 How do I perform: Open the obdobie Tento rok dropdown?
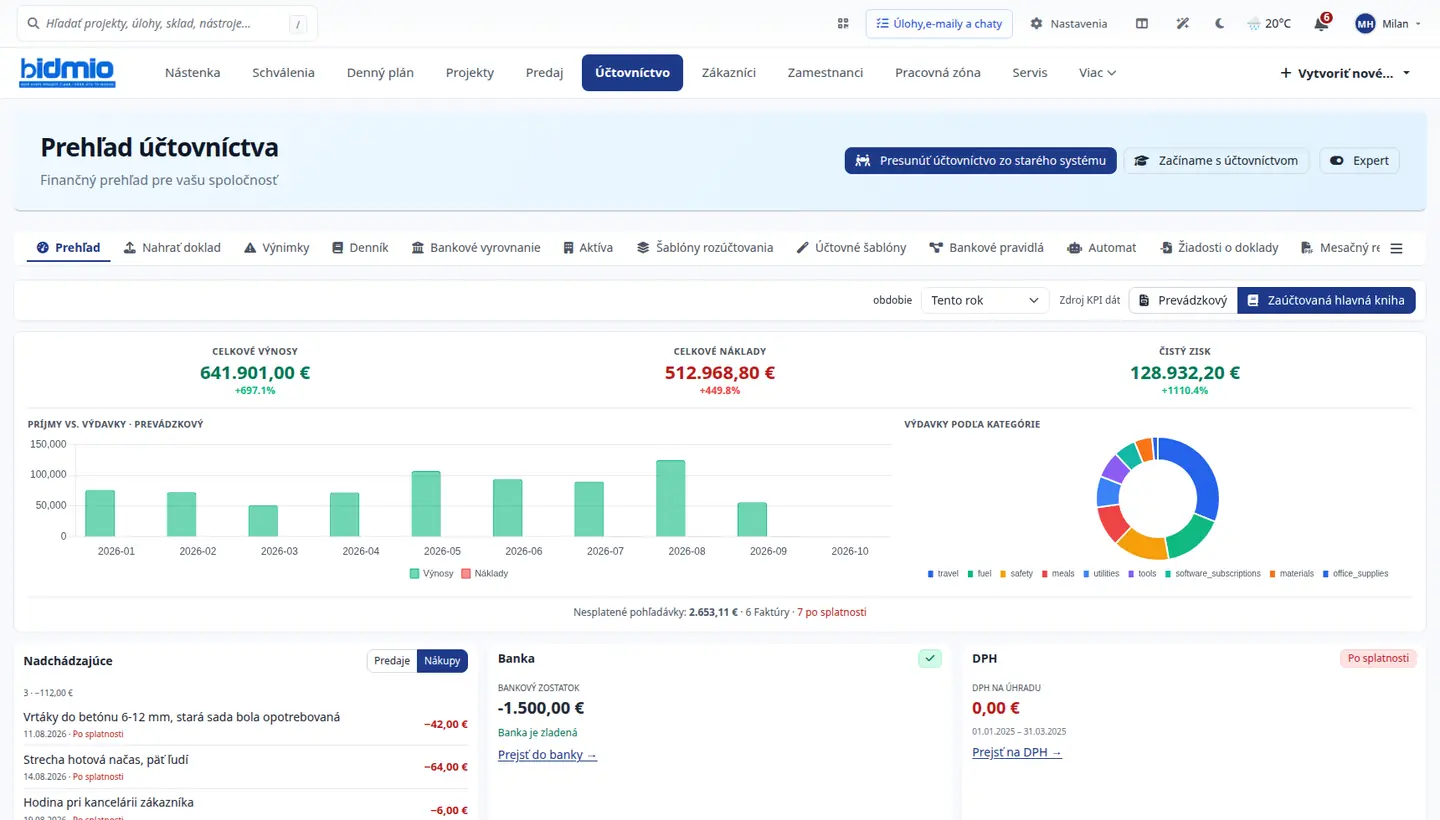tap(984, 300)
